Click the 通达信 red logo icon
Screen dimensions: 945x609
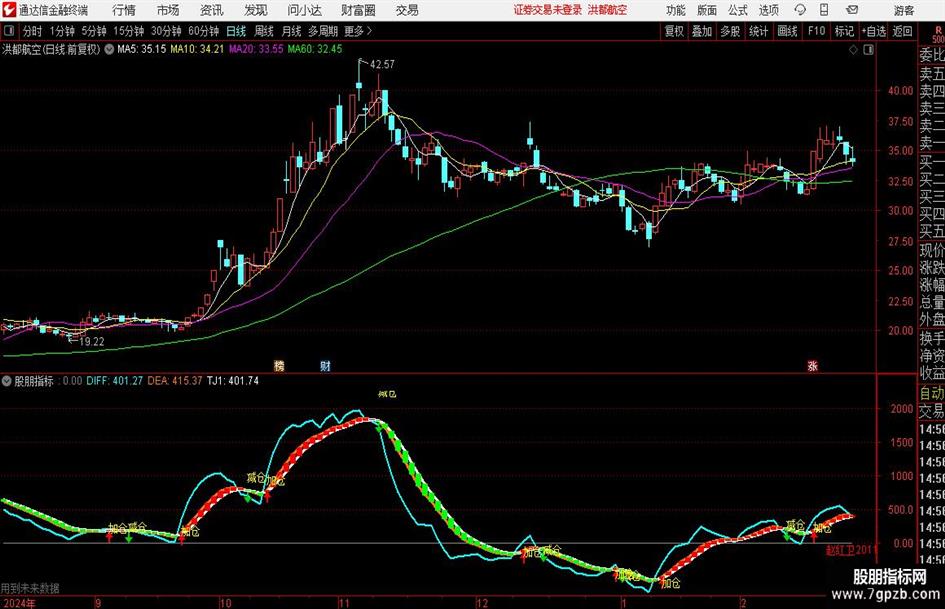[9, 10]
